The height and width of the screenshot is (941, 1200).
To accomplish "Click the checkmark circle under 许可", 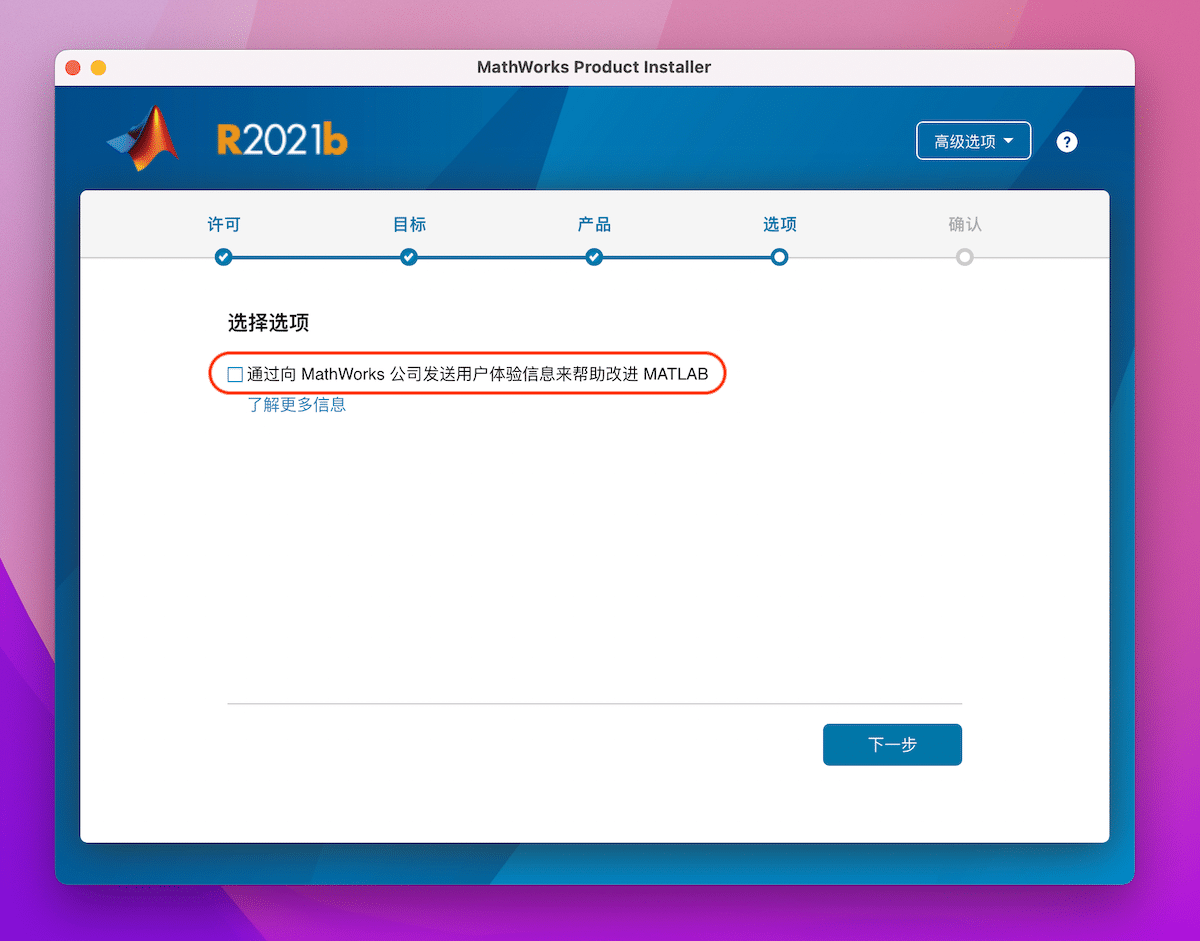I will pyautogui.click(x=223, y=257).
